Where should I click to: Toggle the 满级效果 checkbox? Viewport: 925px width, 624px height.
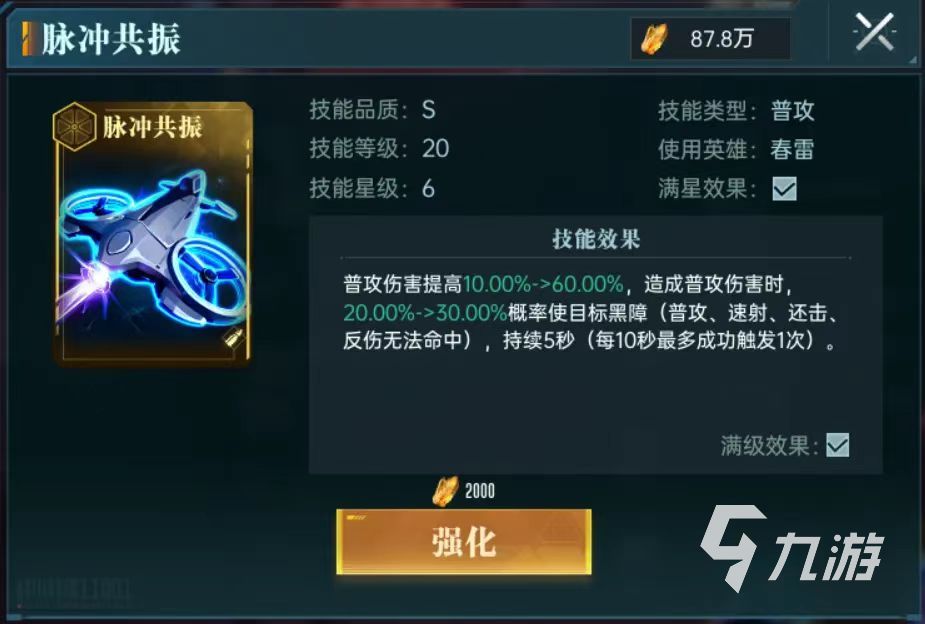click(838, 445)
